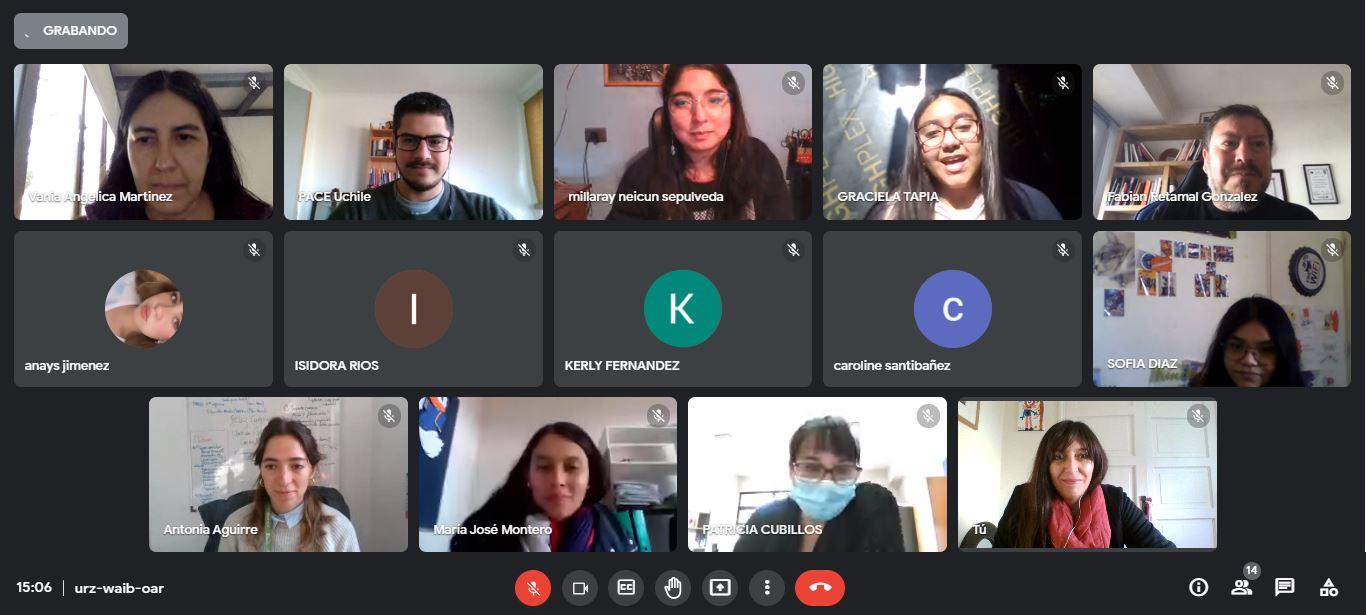Turn on captions with the CC button

(x=627, y=588)
